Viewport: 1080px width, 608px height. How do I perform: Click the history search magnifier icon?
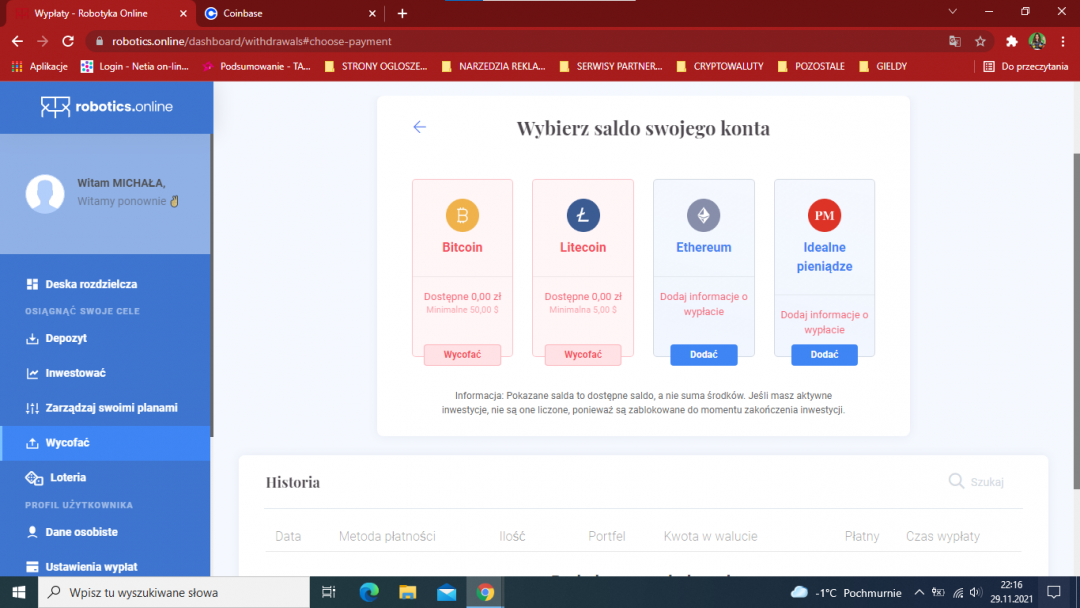pos(957,482)
